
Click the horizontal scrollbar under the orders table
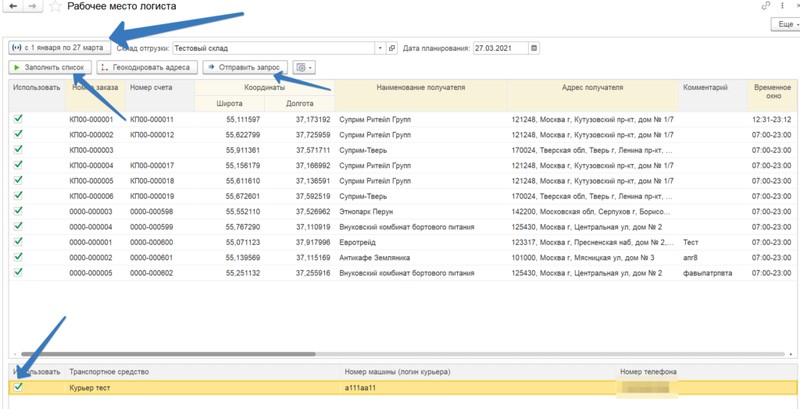click(168, 354)
